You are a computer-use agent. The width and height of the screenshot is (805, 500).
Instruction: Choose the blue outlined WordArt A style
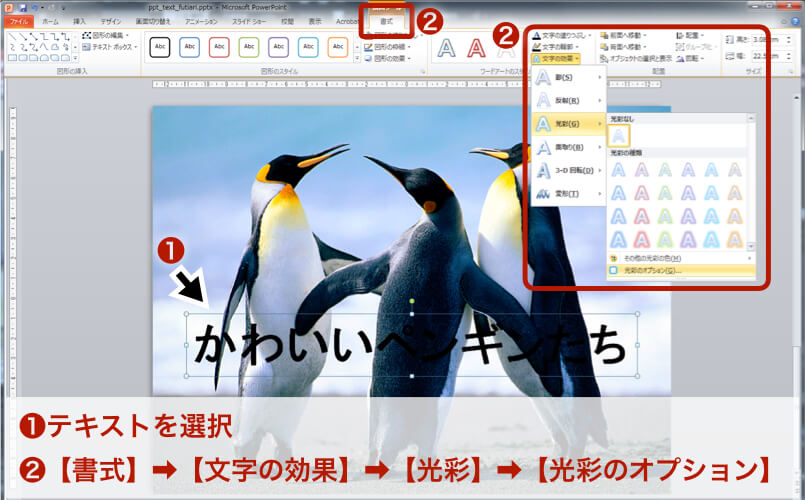click(446, 48)
